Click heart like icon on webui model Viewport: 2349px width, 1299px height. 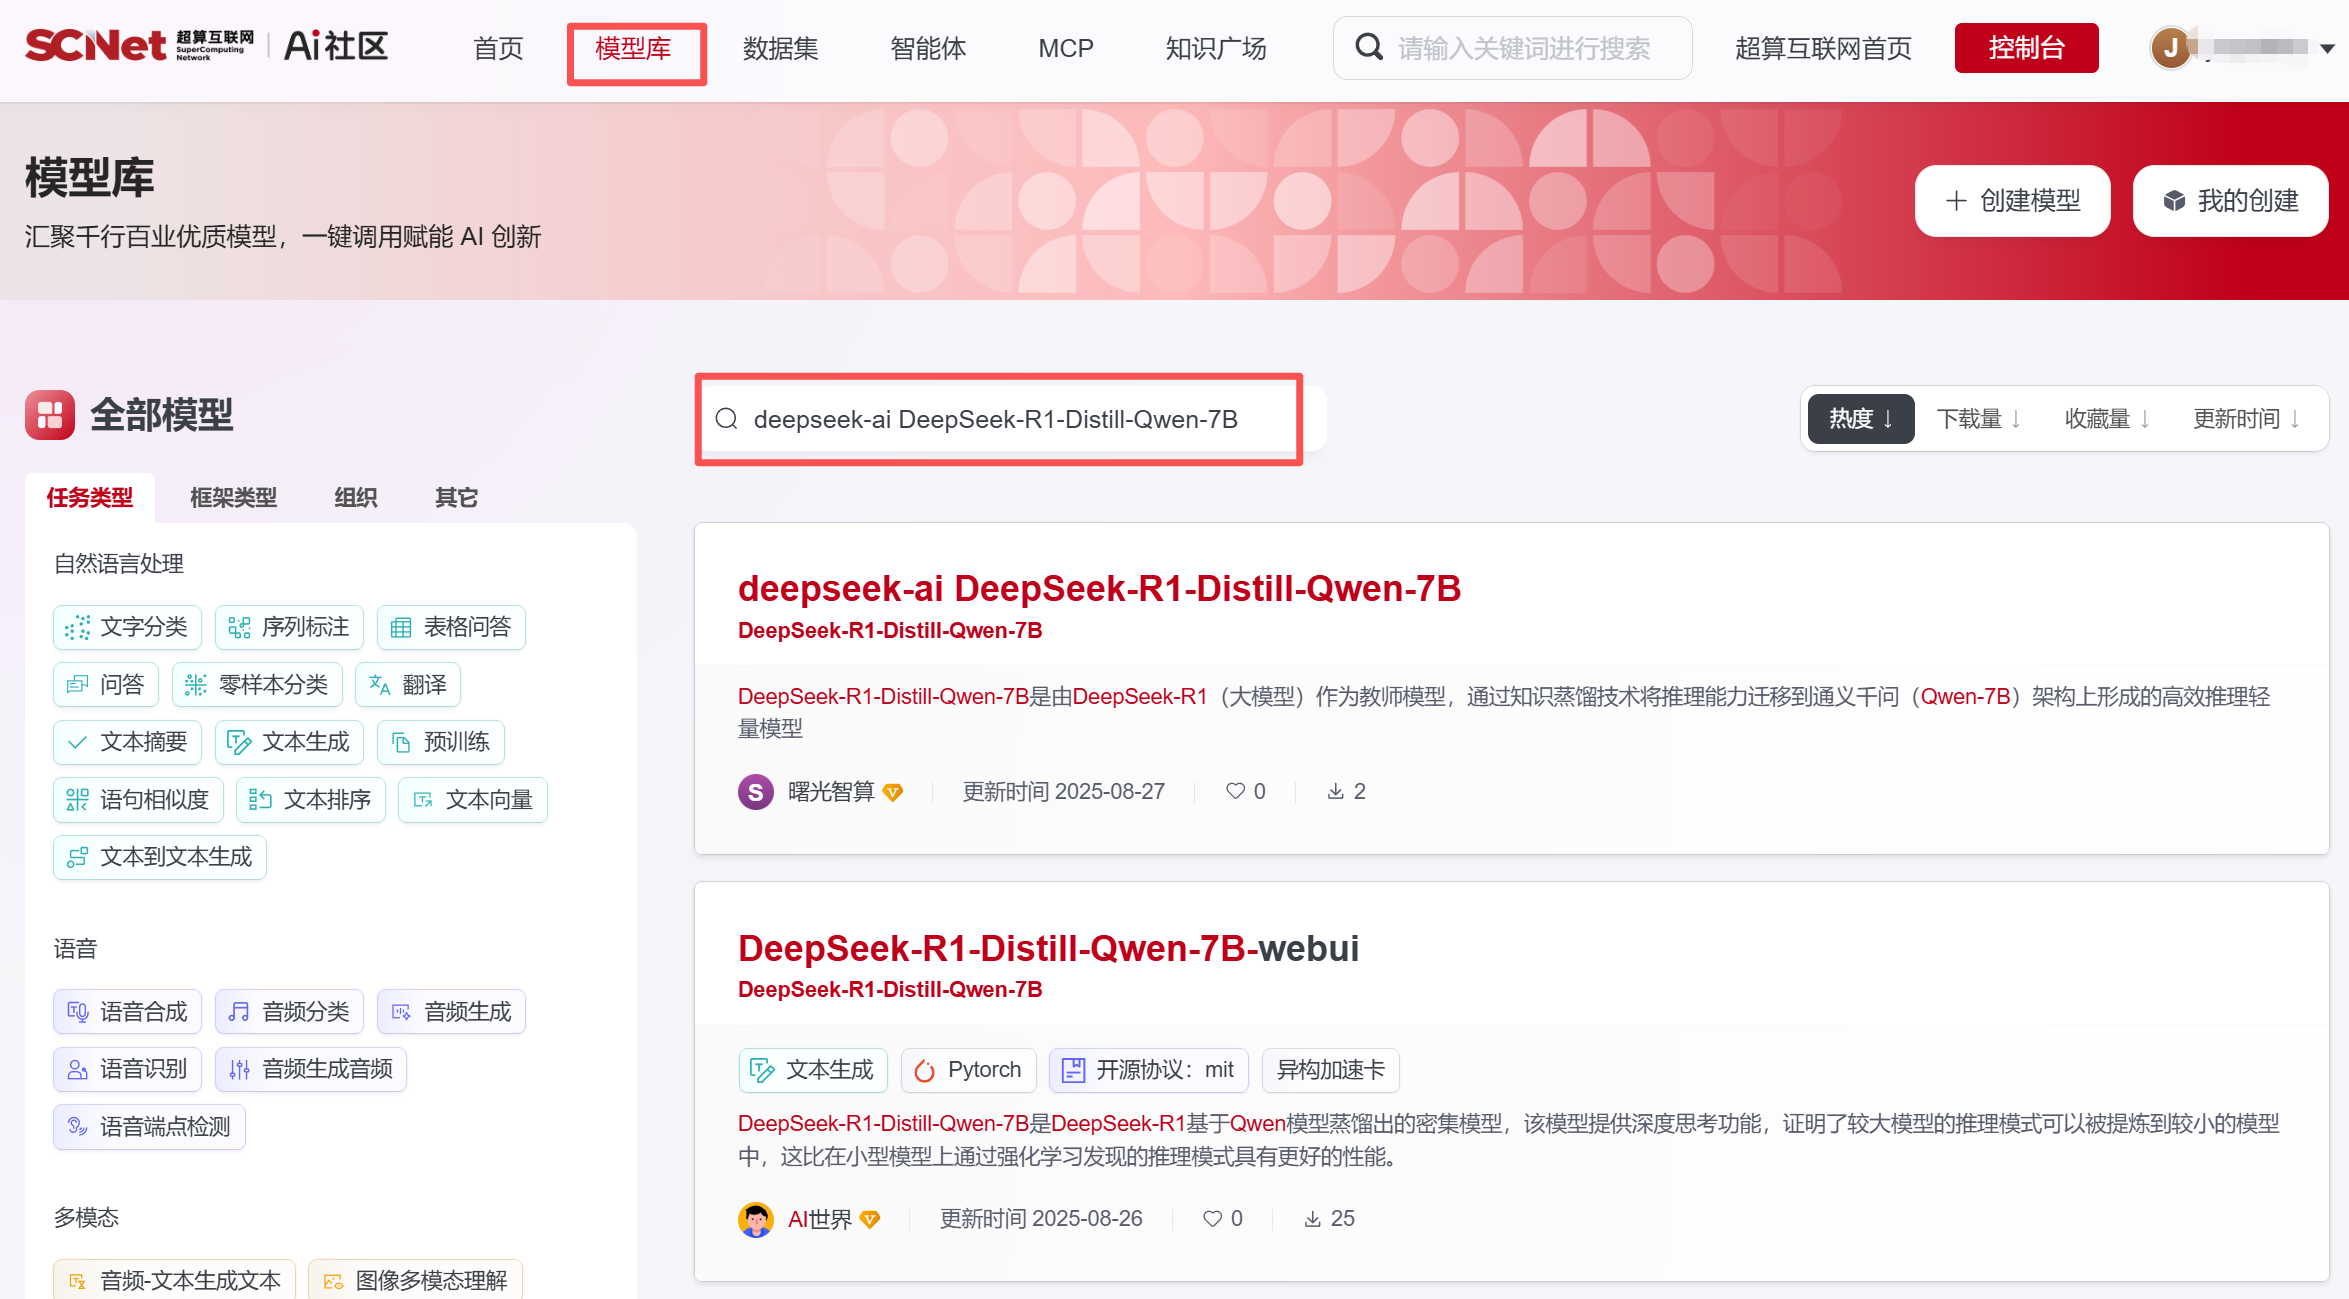point(1212,1218)
